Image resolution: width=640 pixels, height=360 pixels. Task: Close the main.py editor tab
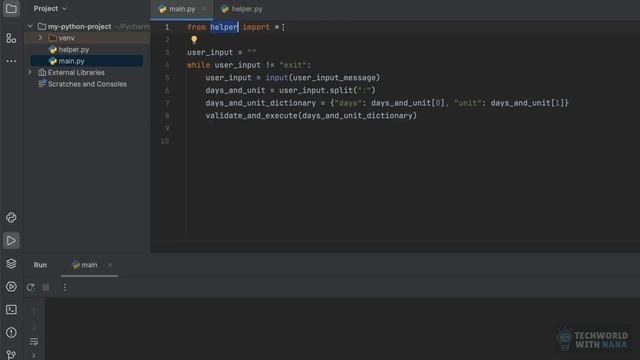click(x=204, y=9)
